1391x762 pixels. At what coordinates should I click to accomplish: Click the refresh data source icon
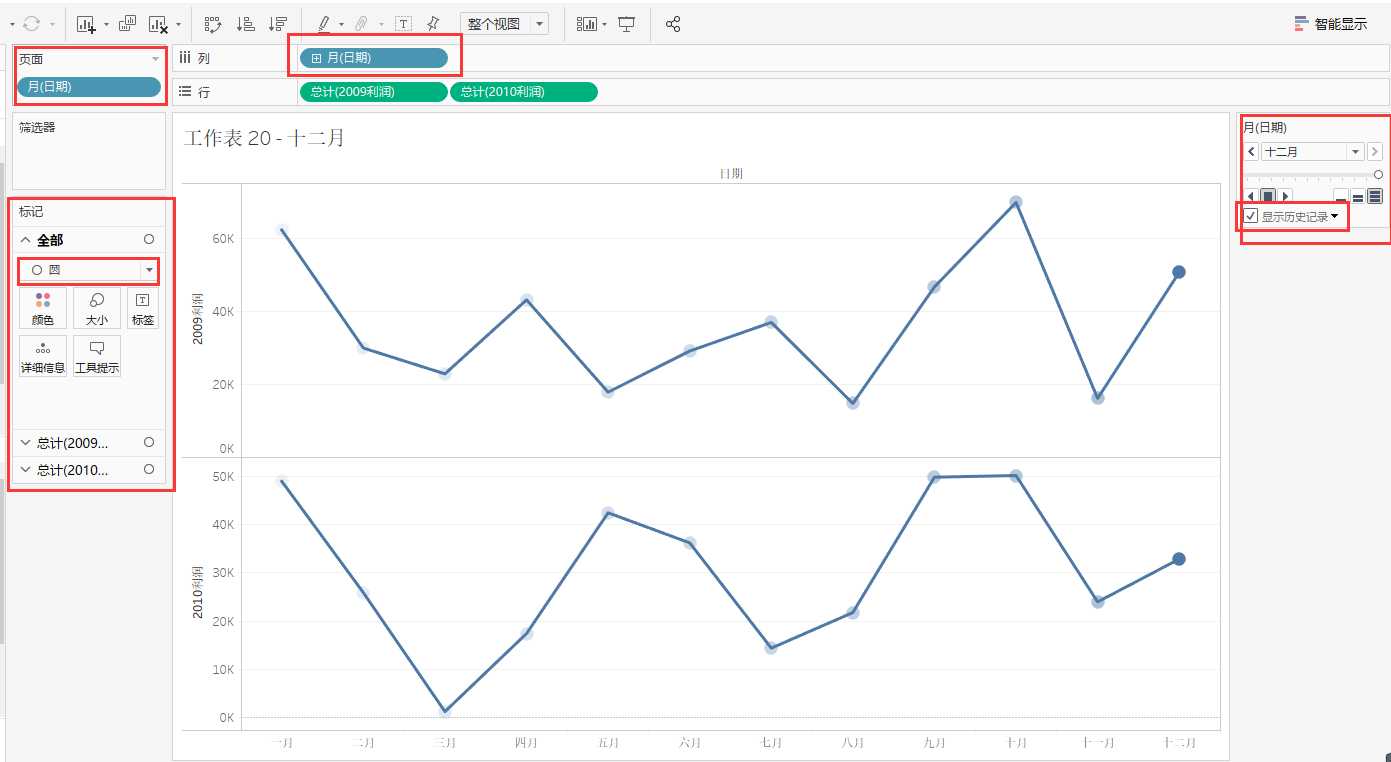pos(31,23)
